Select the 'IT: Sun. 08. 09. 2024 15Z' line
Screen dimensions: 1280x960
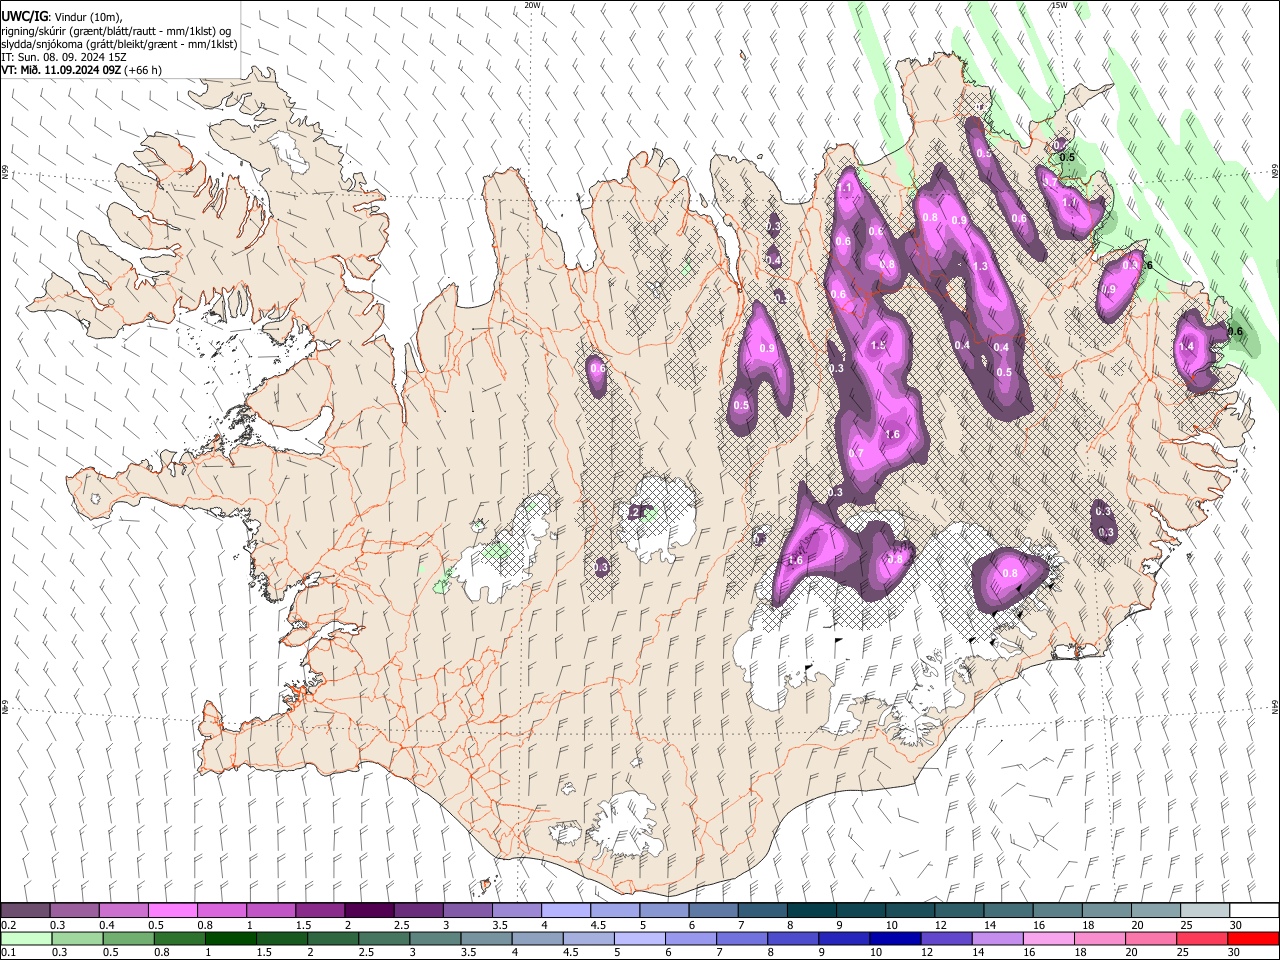[x=64, y=57]
